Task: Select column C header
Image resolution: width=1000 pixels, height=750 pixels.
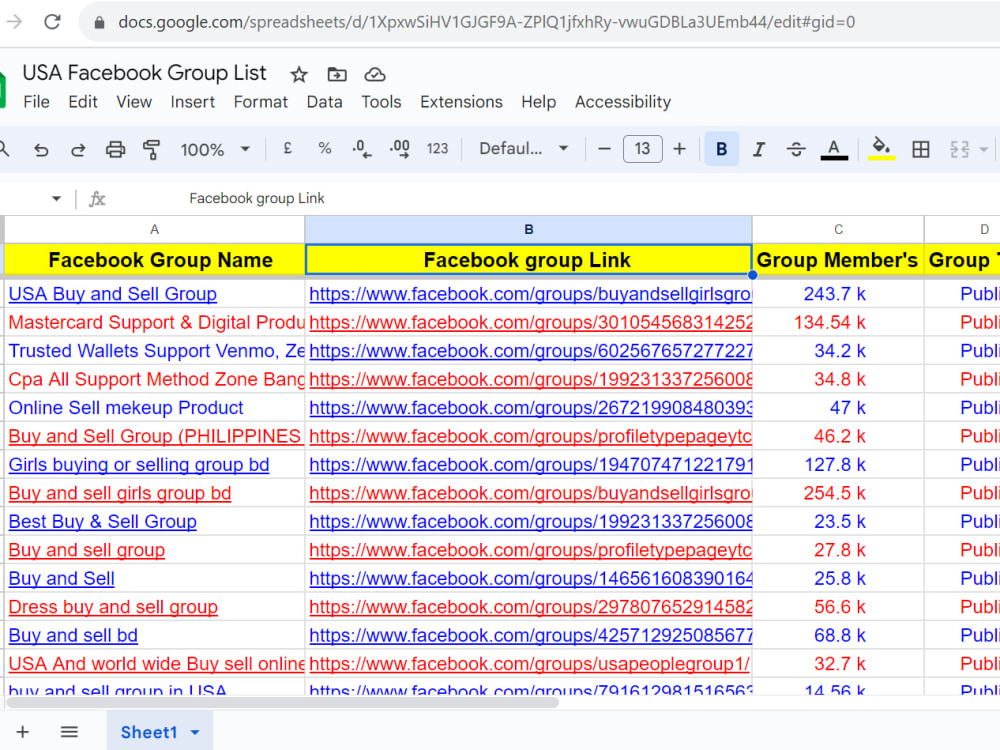Action: (838, 230)
